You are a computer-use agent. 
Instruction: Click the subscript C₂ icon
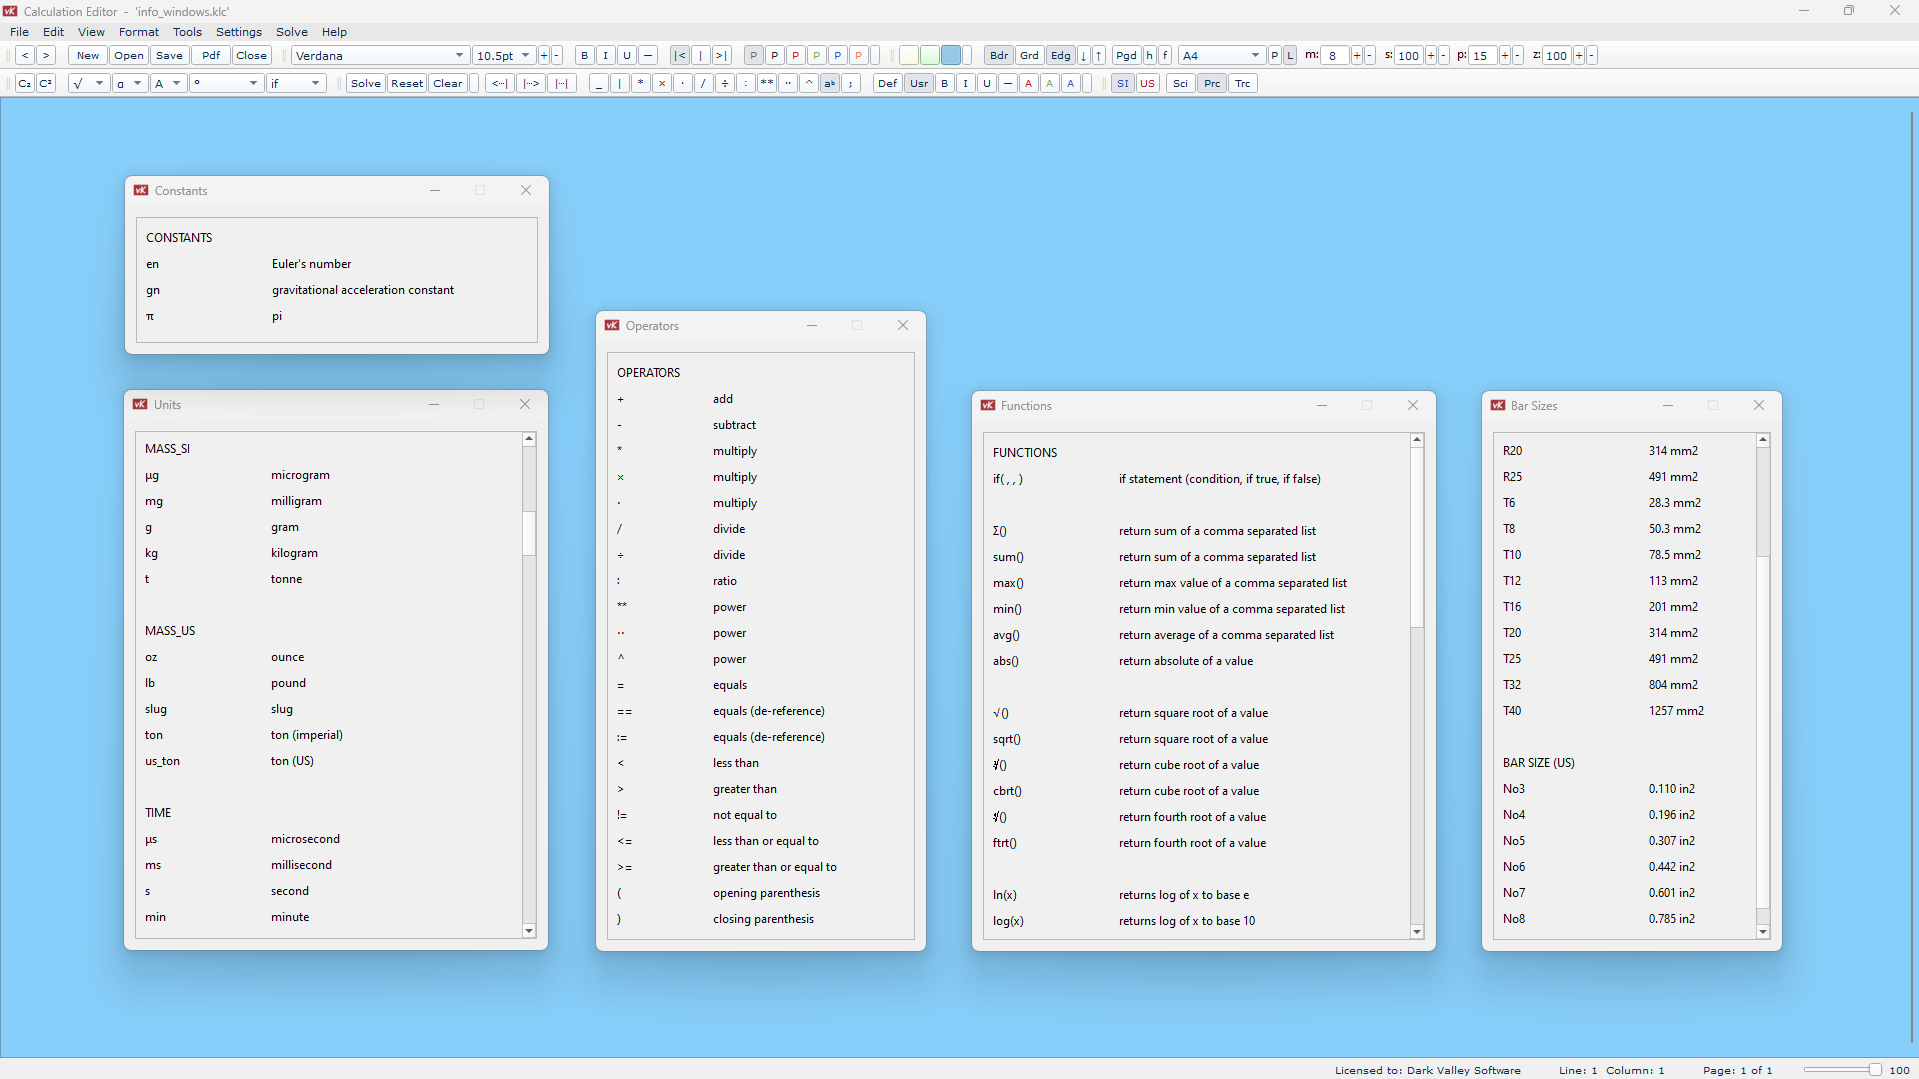pyautogui.click(x=25, y=84)
